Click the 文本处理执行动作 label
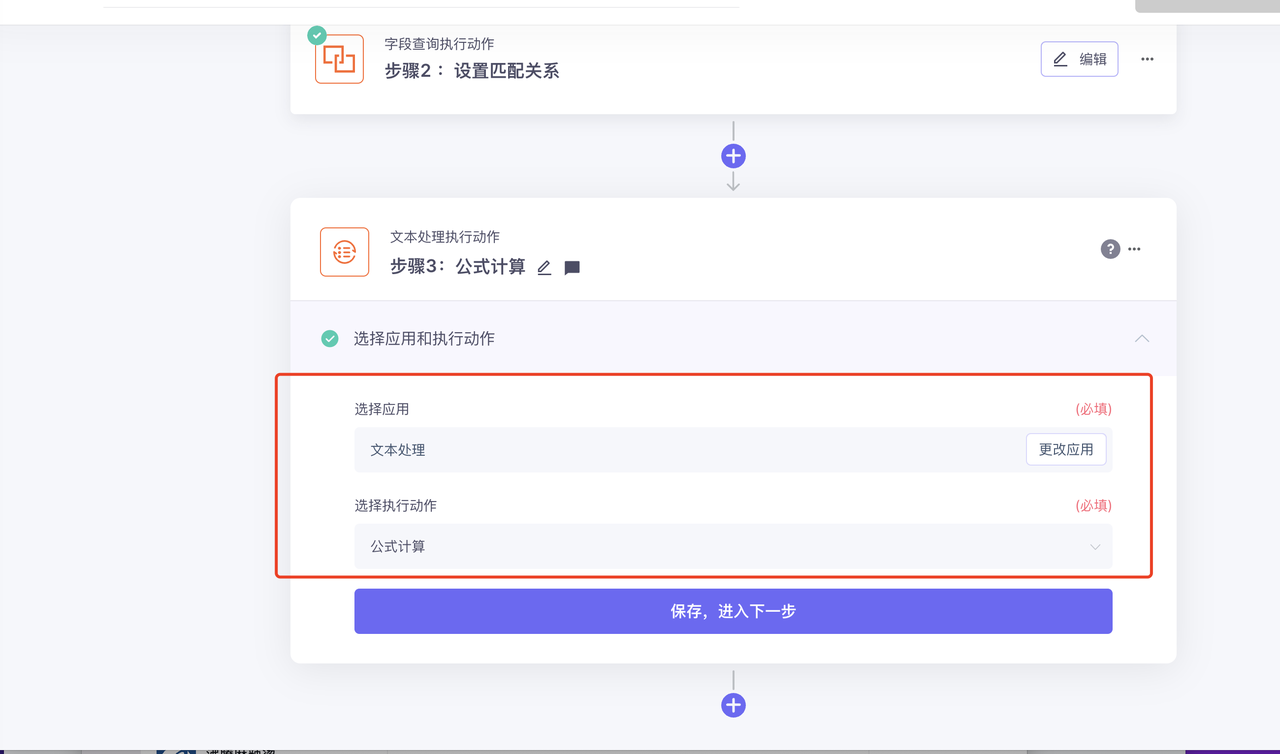 [445, 237]
